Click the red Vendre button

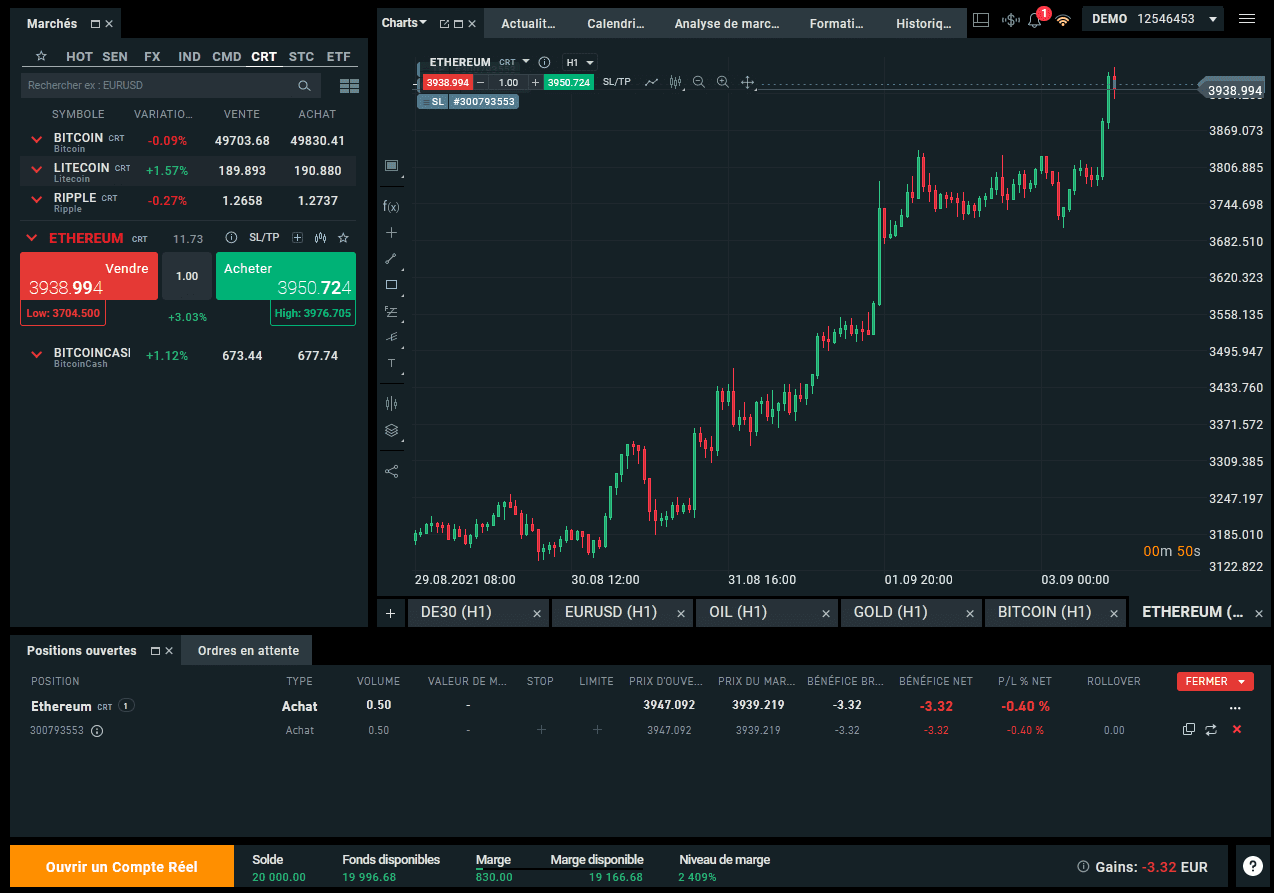click(89, 276)
